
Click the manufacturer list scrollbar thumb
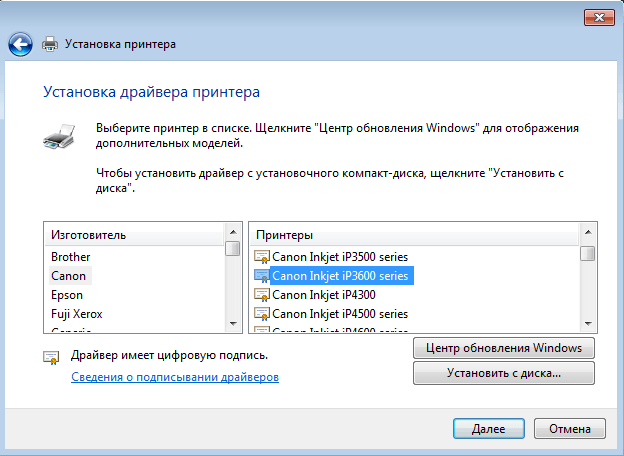233,248
